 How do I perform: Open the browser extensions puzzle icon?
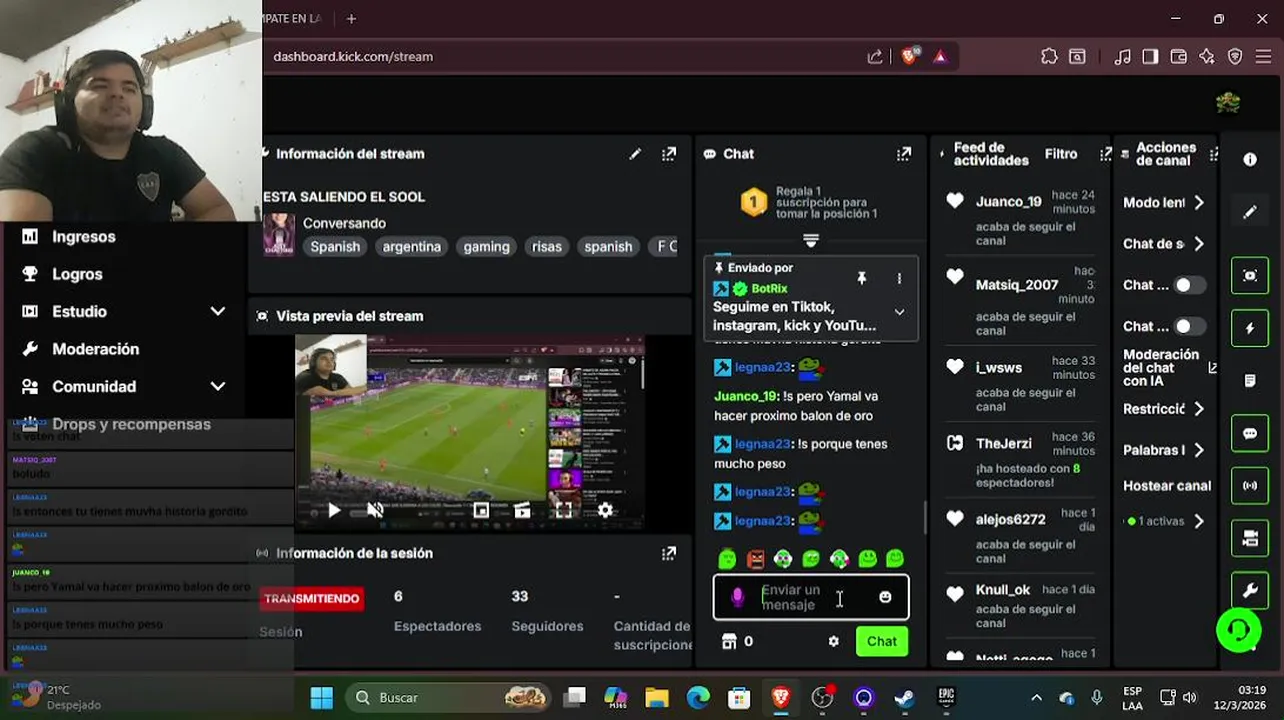point(1049,57)
